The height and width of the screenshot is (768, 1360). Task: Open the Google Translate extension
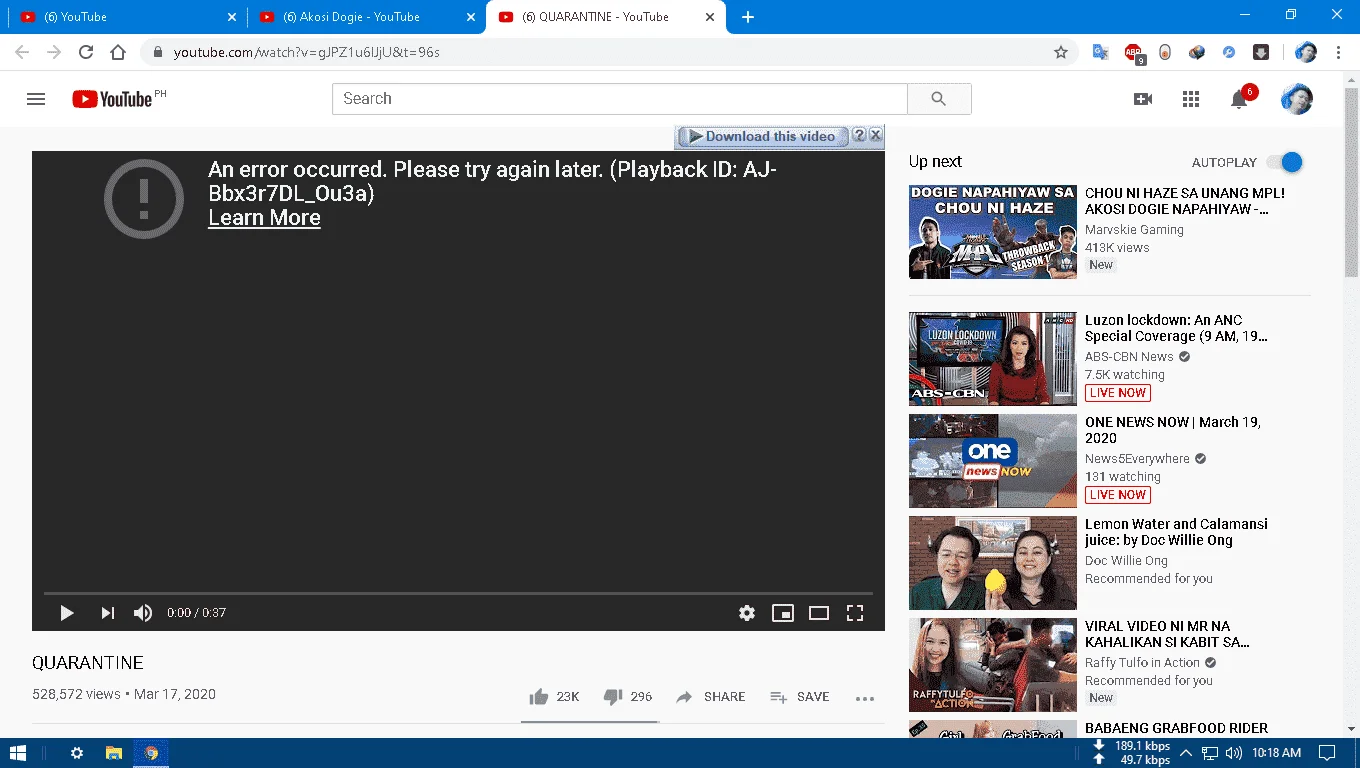(1100, 52)
